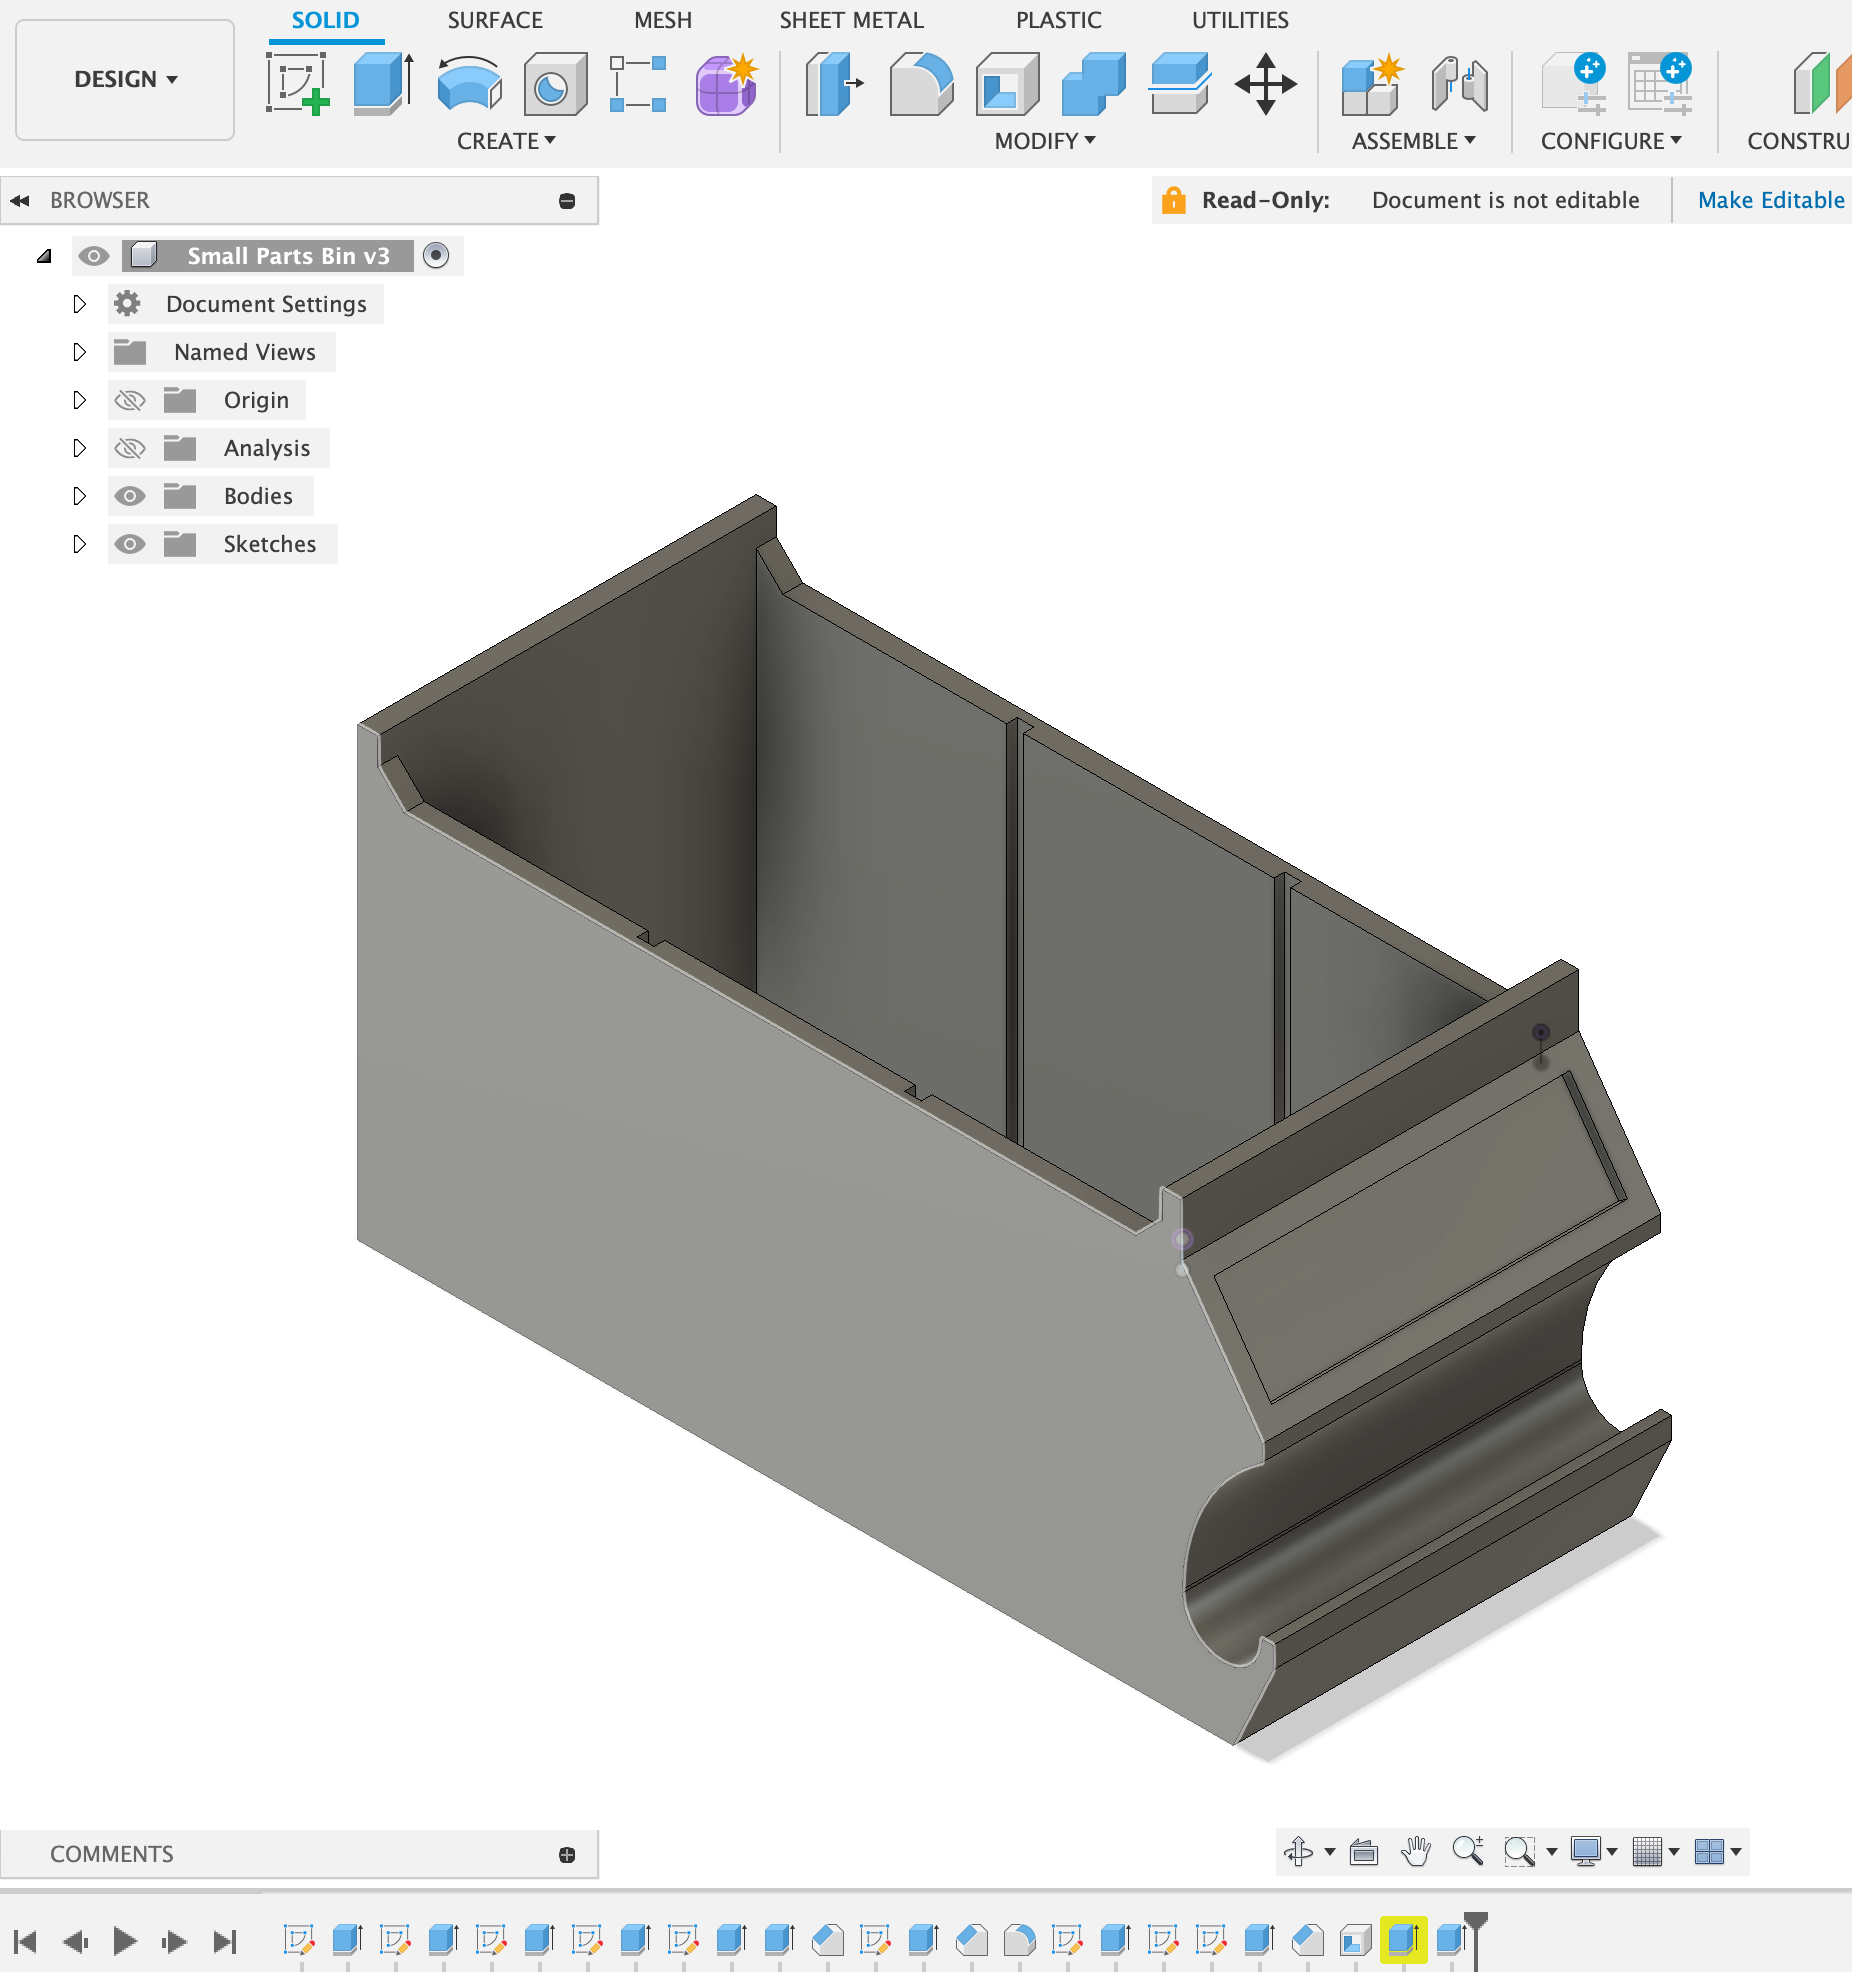Switch to the MESH tab
The height and width of the screenshot is (1972, 1852).
click(x=663, y=20)
